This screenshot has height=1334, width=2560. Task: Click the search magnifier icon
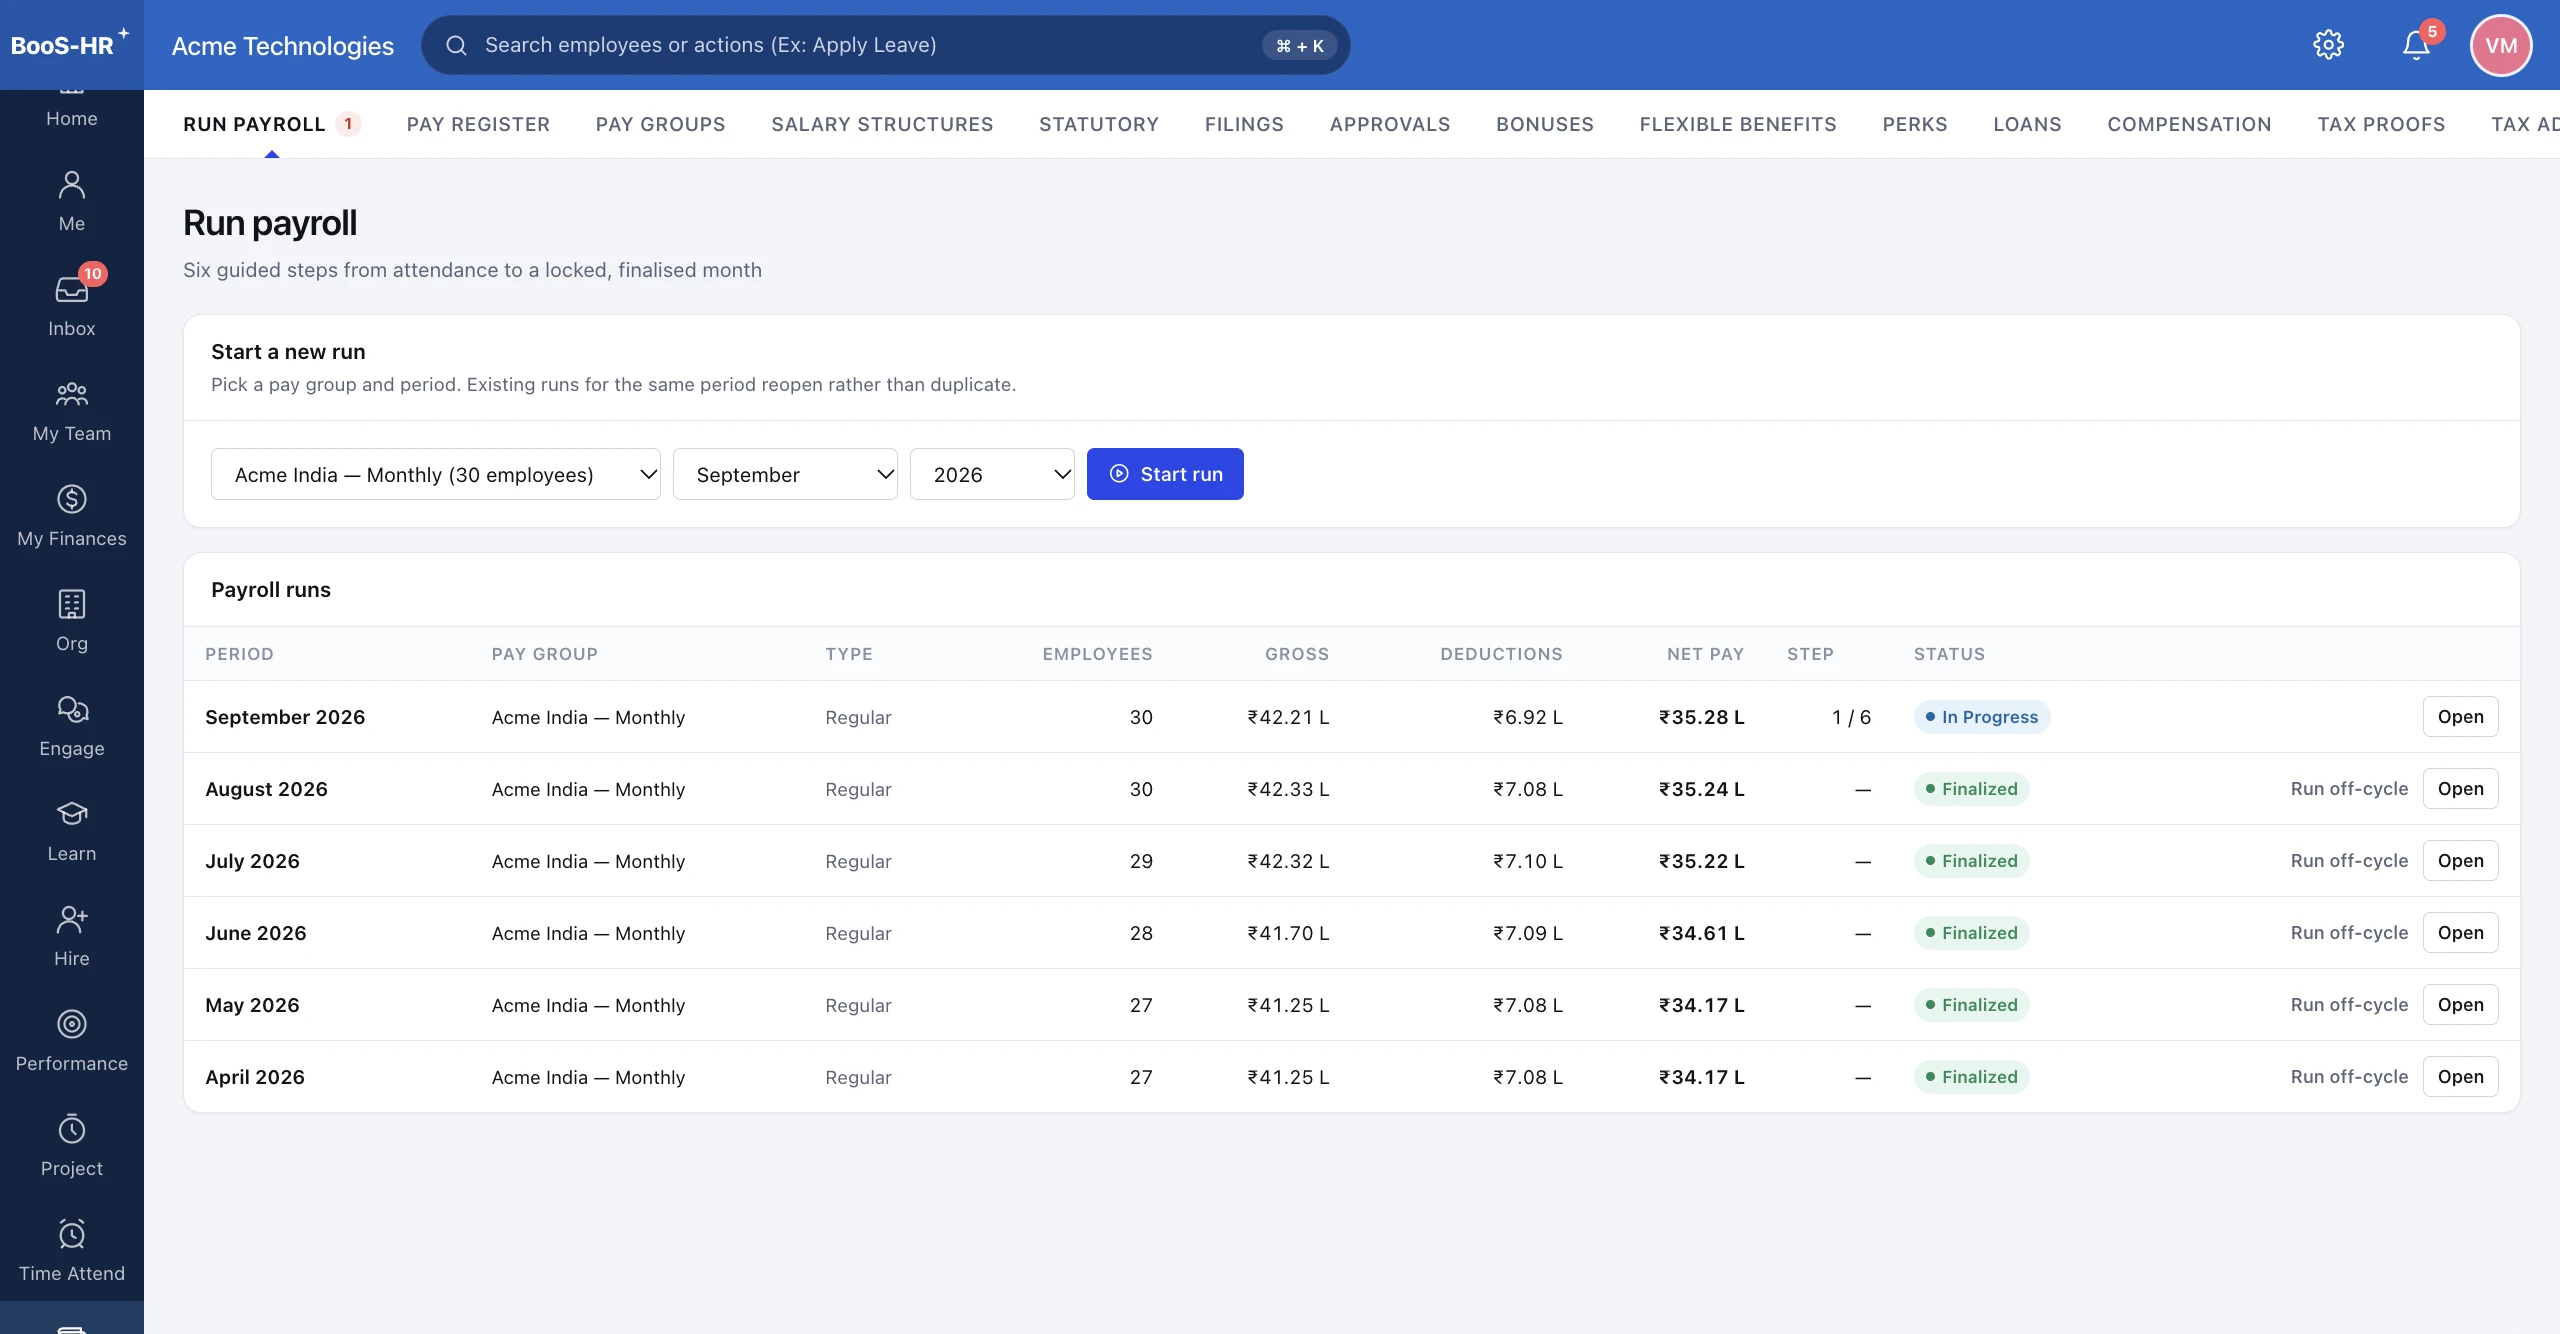click(456, 45)
